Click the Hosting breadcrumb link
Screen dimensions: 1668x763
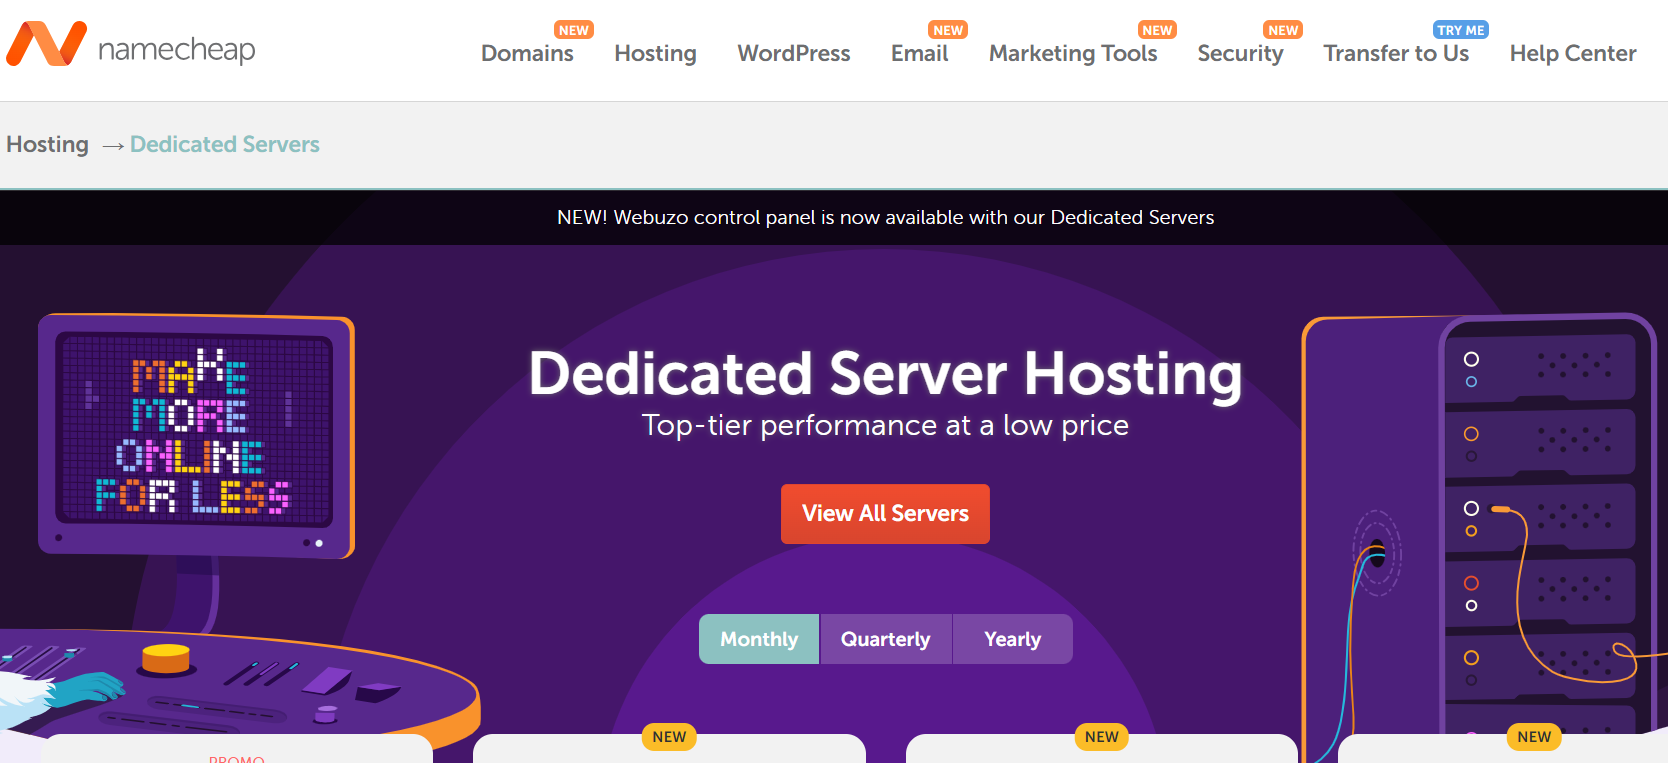pyautogui.click(x=47, y=144)
